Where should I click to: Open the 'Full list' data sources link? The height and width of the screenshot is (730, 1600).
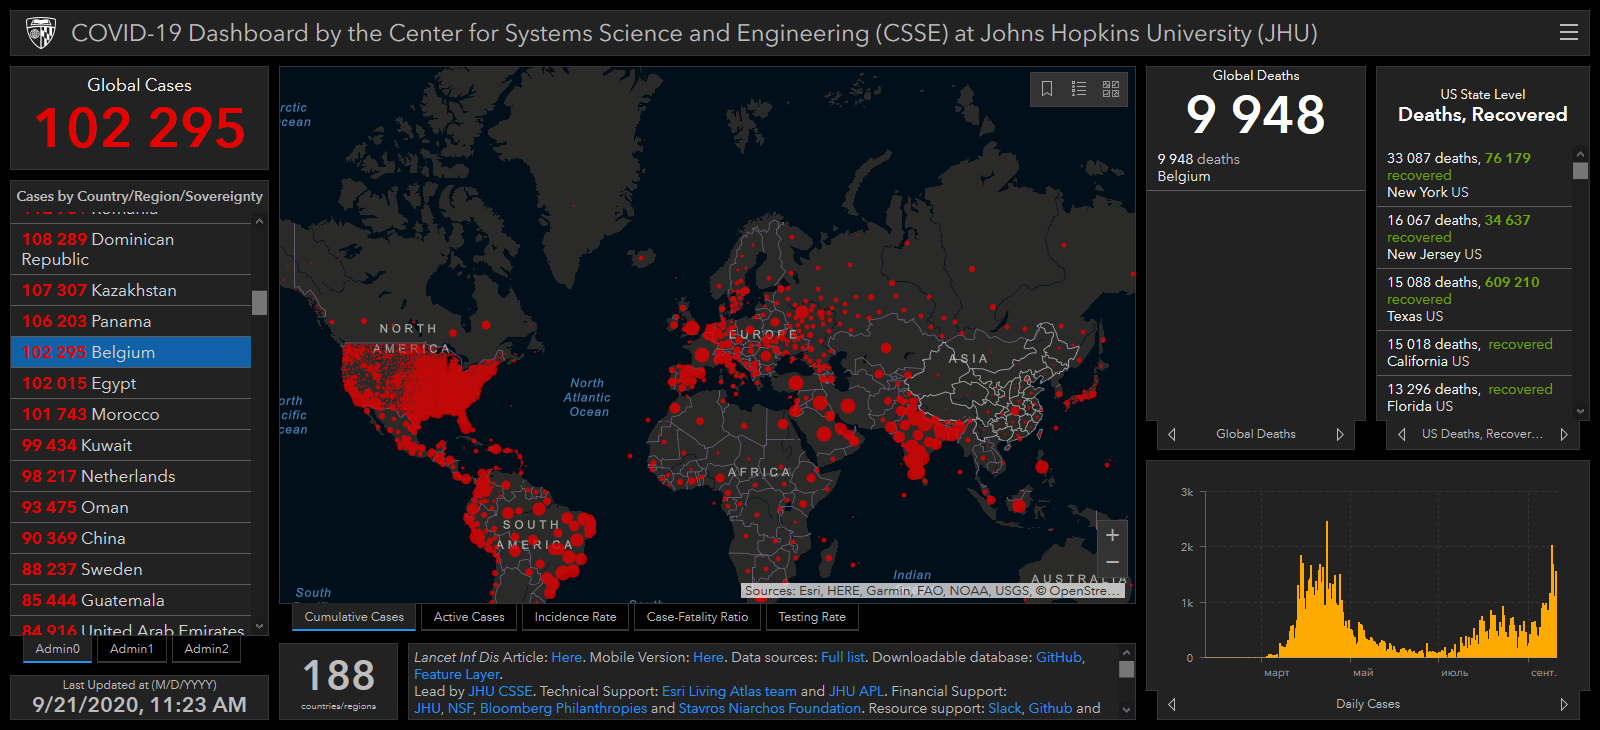(x=843, y=657)
